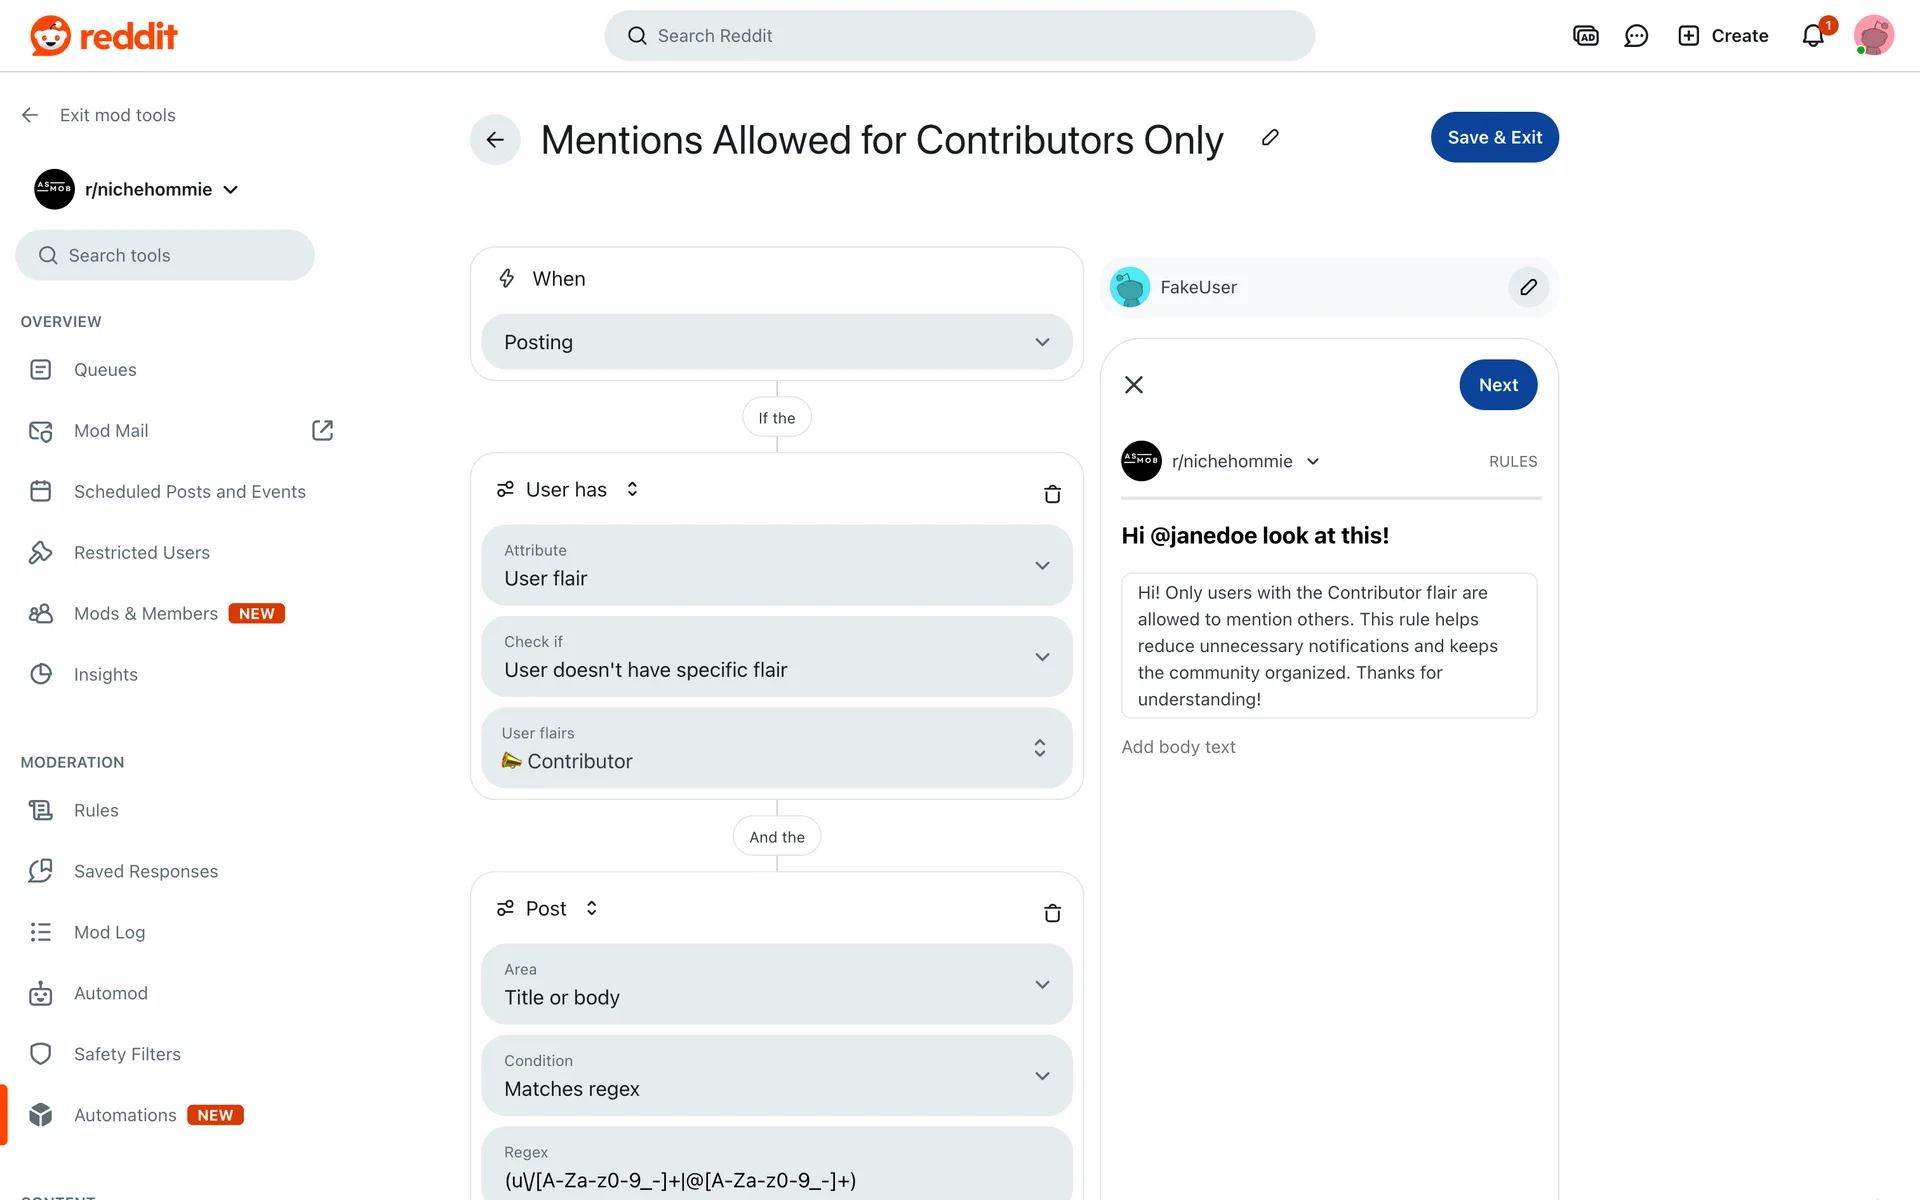This screenshot has width=1920, height=1200.
Task: Expand the Posting trigger dropdown
Action: (x=776, y=342)
